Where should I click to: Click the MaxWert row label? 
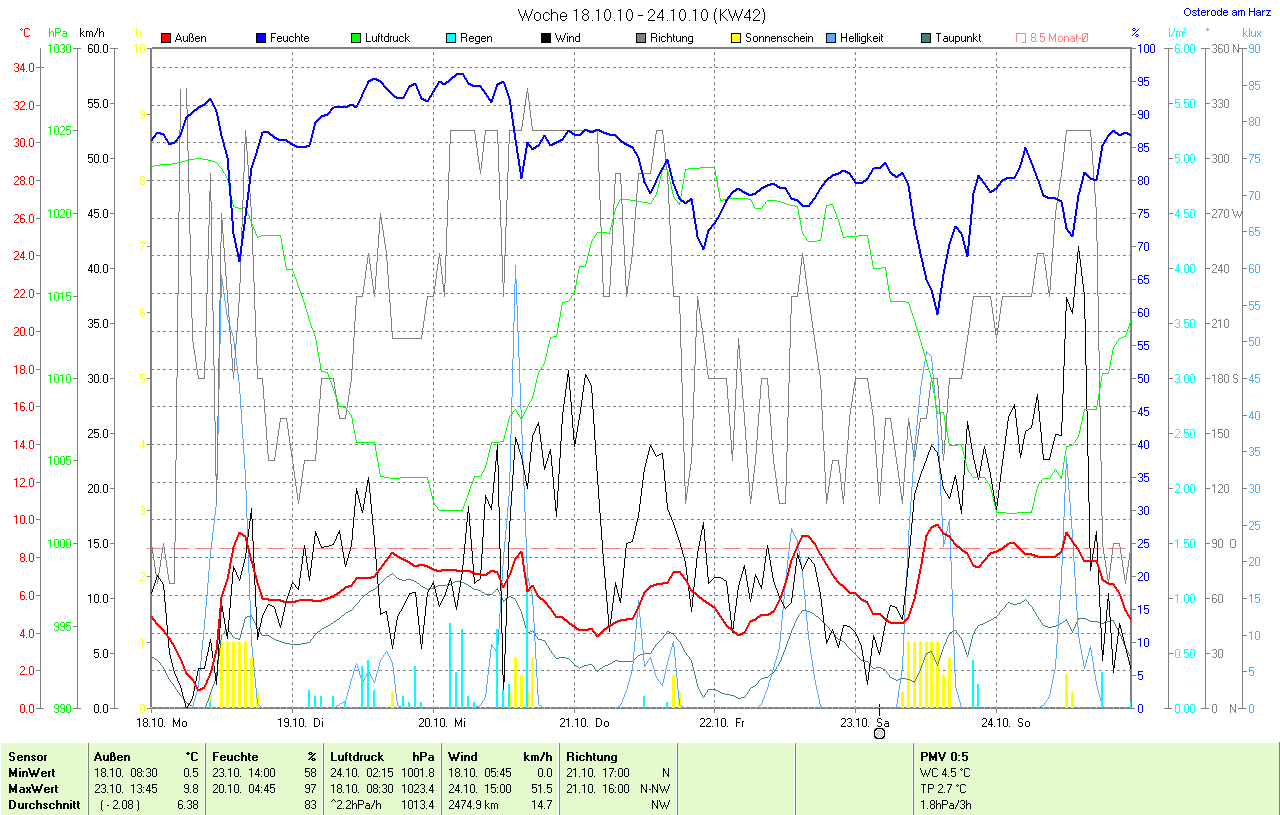click(31, 788)
